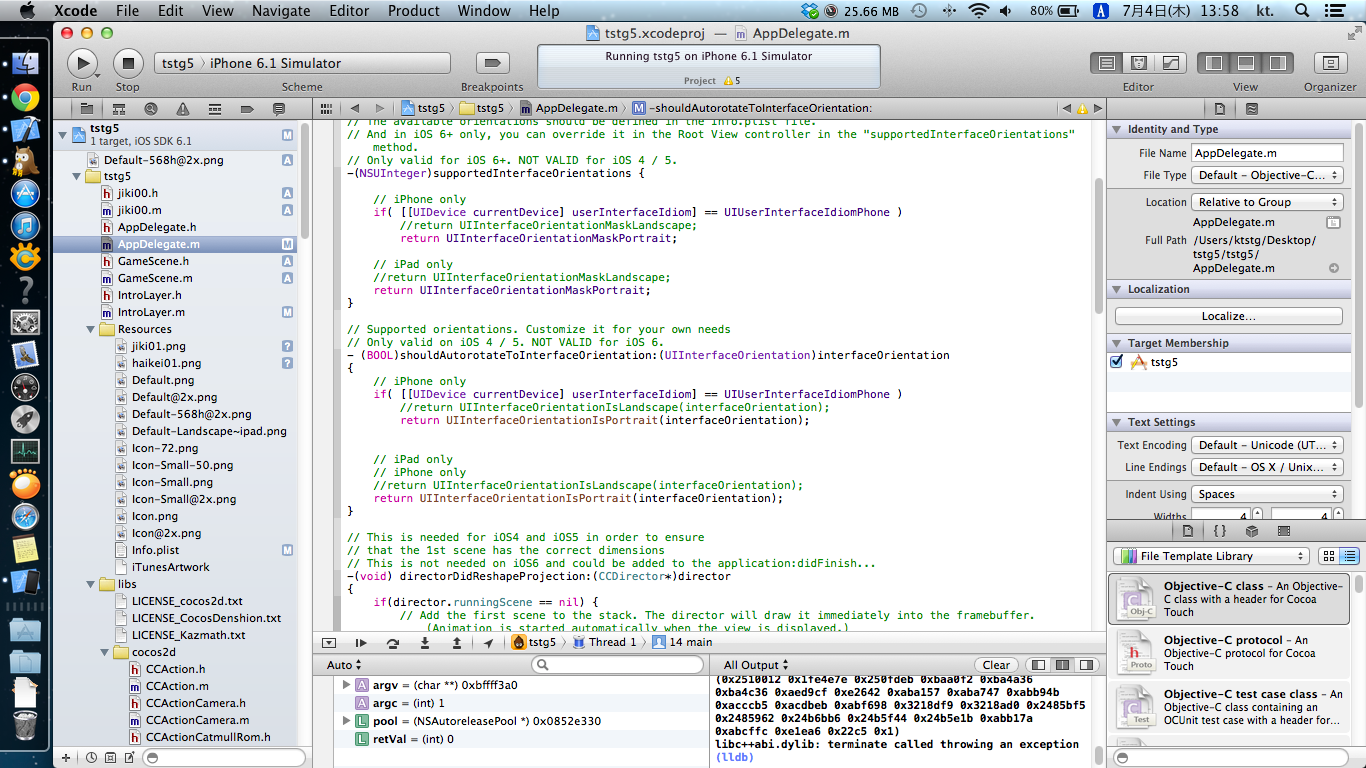Collapse the Resources group
Viewport: 1366px width, 768px height.
coord(92,329)
